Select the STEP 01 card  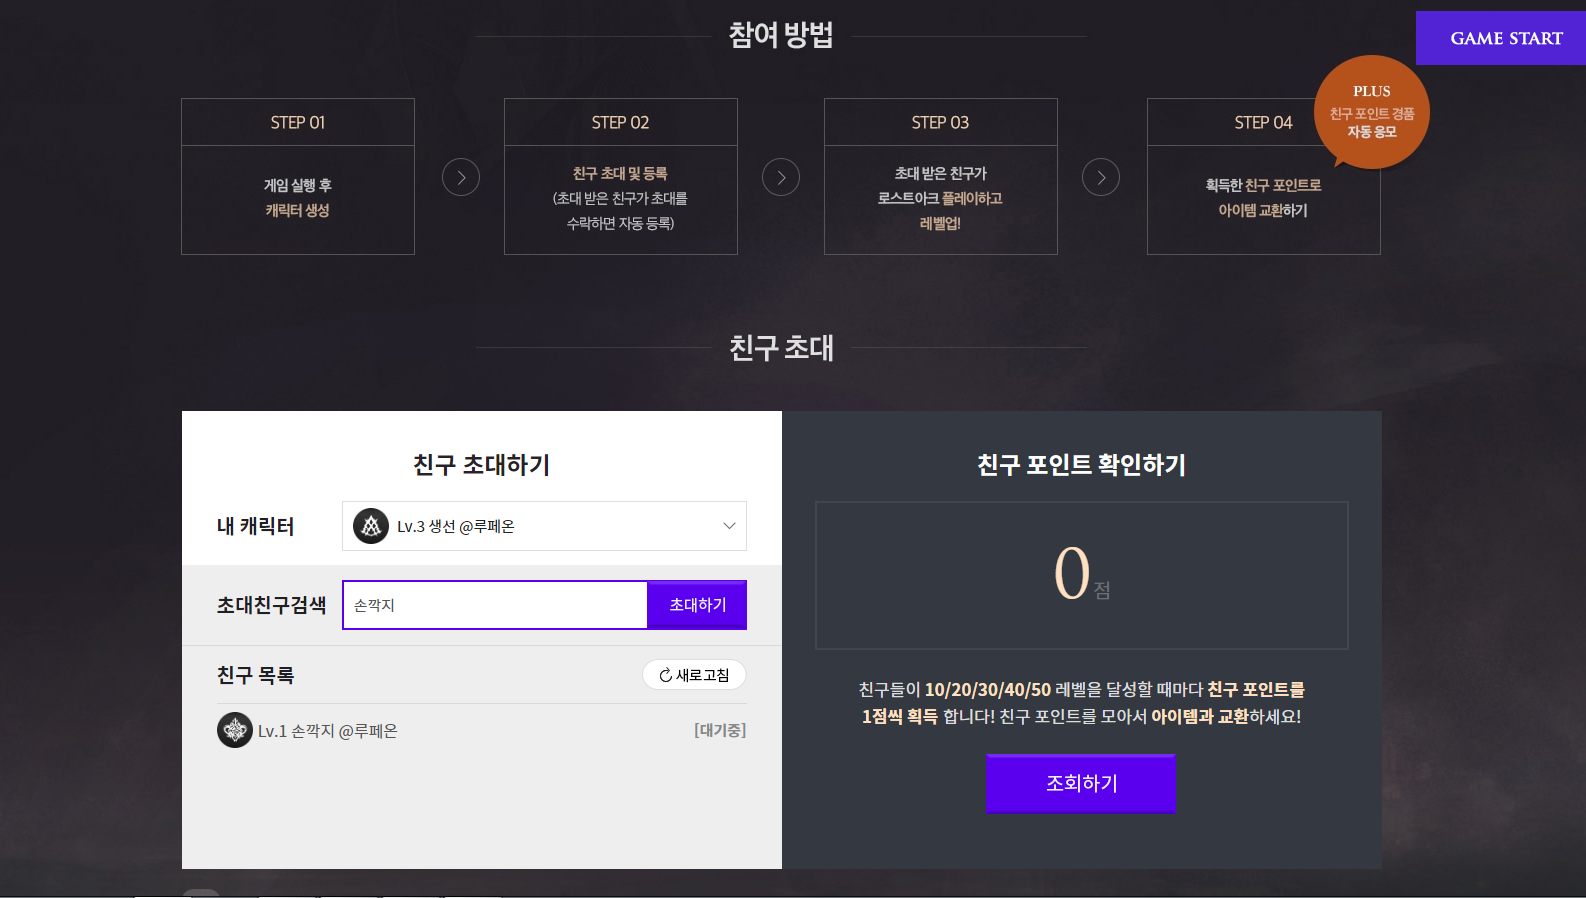298,177
